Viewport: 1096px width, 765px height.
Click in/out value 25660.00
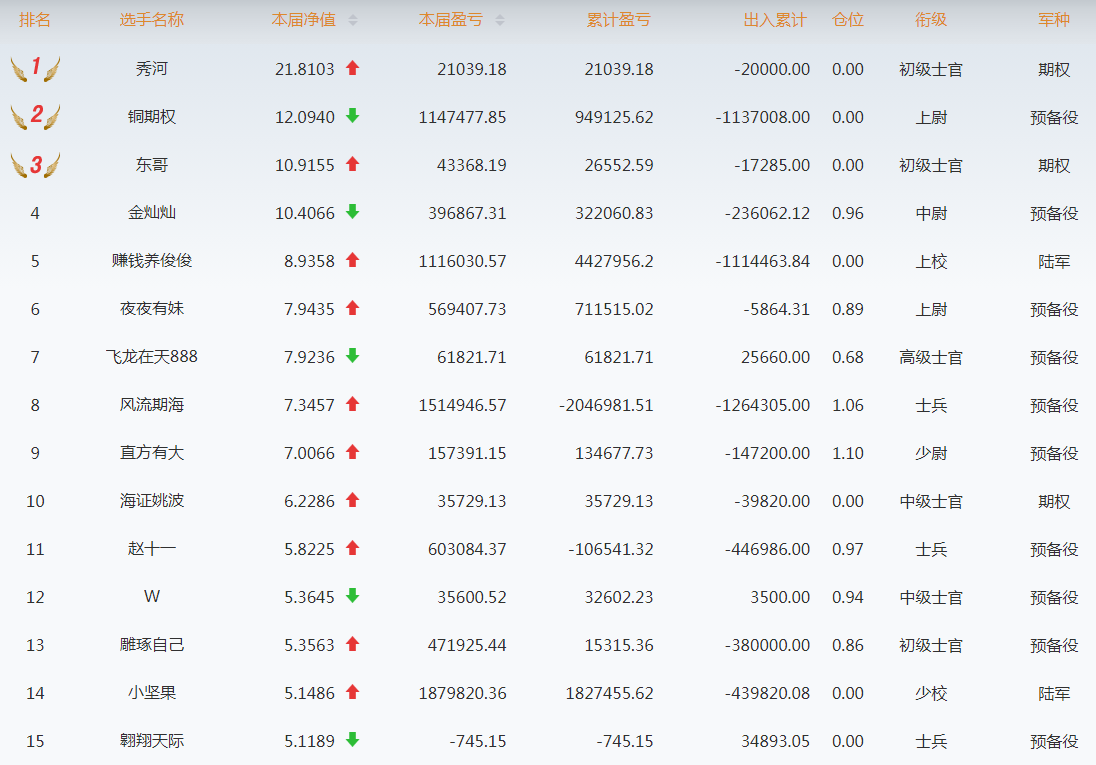pos(775,357)
